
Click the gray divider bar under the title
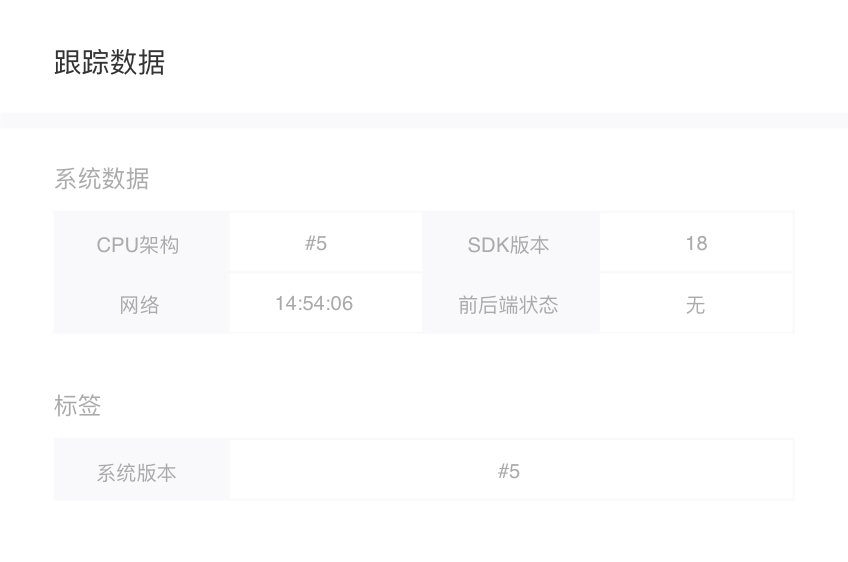424,121
